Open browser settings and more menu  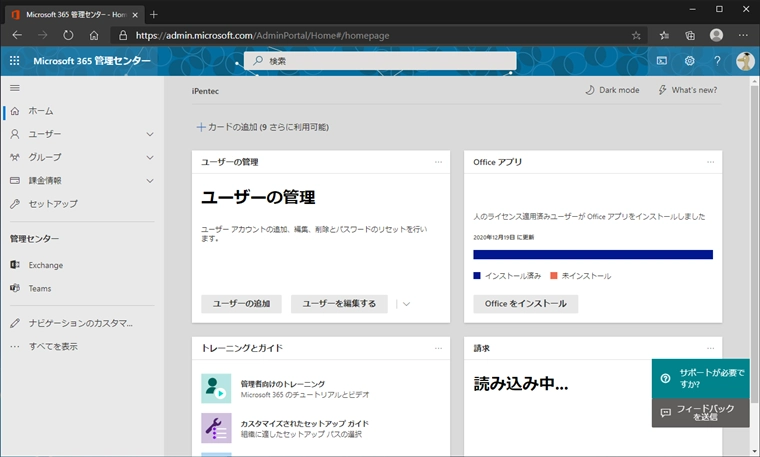pos(743,35)
